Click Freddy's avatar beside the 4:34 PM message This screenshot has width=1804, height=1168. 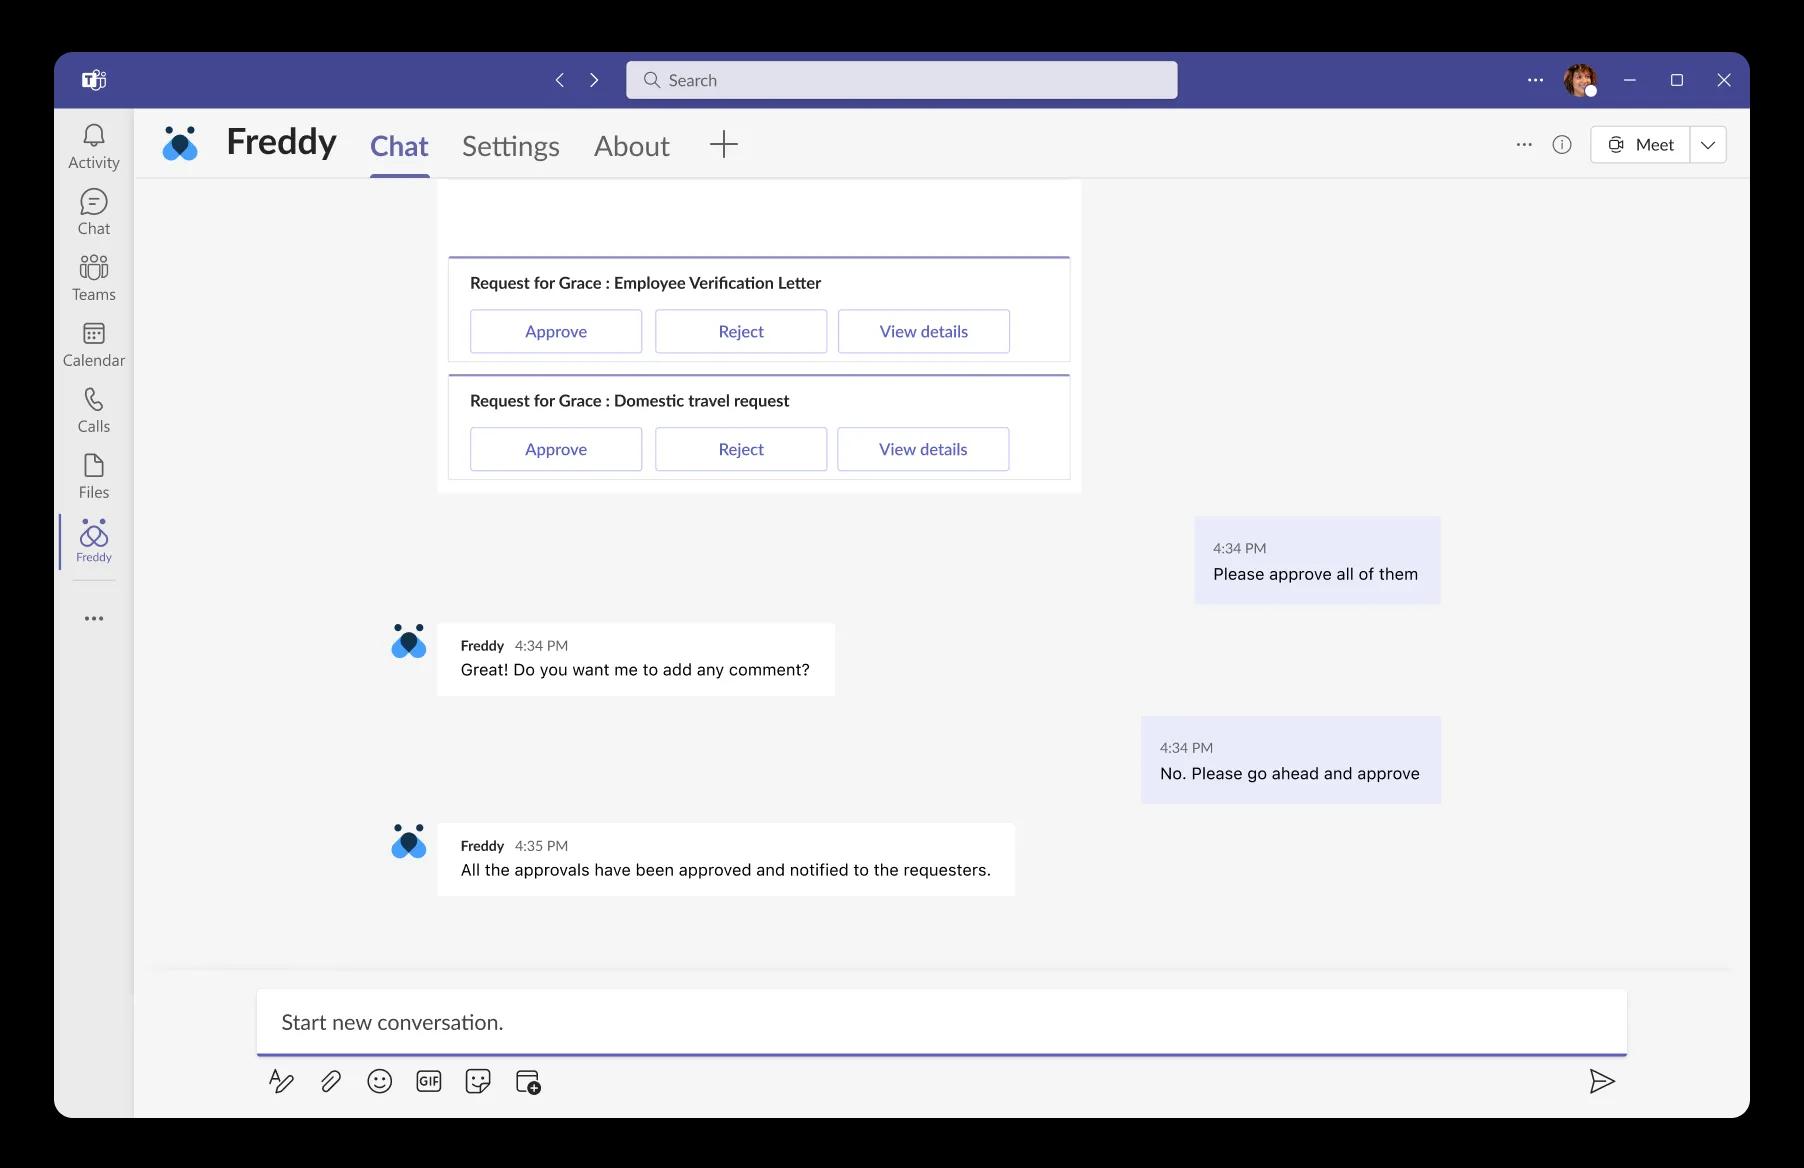coord(408,641)
